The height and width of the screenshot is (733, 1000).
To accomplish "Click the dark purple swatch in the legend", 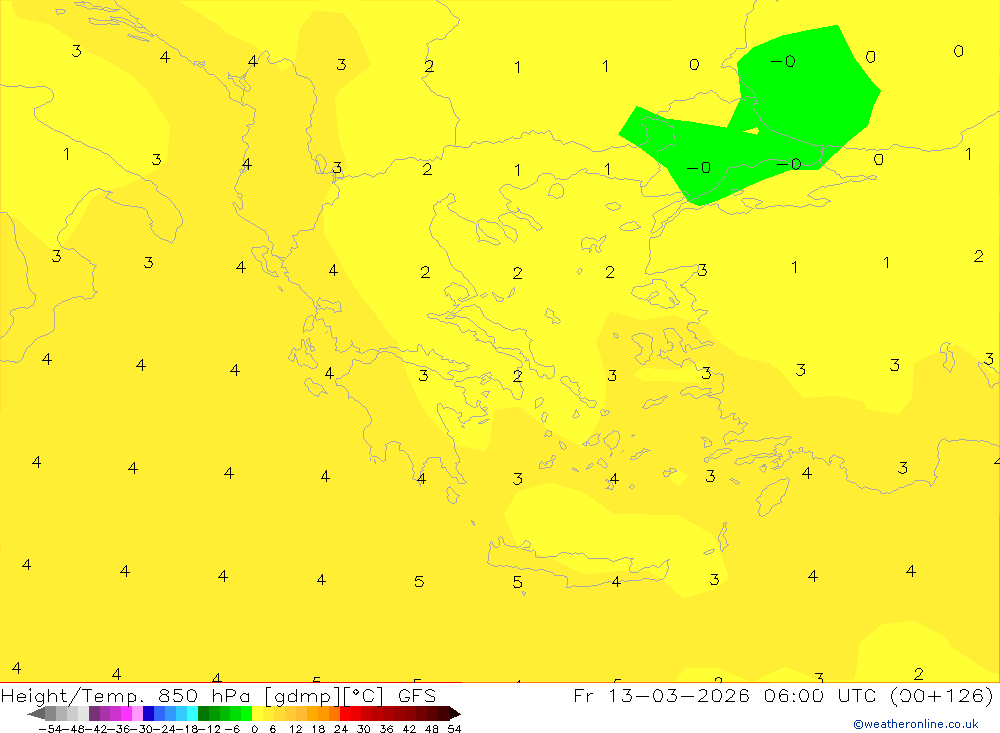I will click(x=94, y=714).
